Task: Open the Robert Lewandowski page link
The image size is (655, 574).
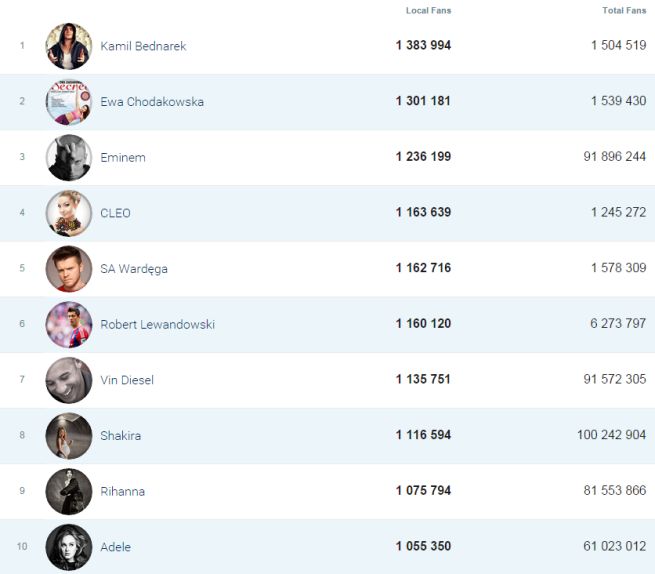Action: click(157, 324)
